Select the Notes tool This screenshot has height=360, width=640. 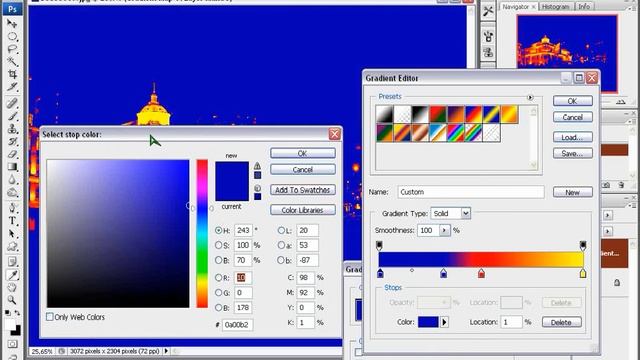12,262
